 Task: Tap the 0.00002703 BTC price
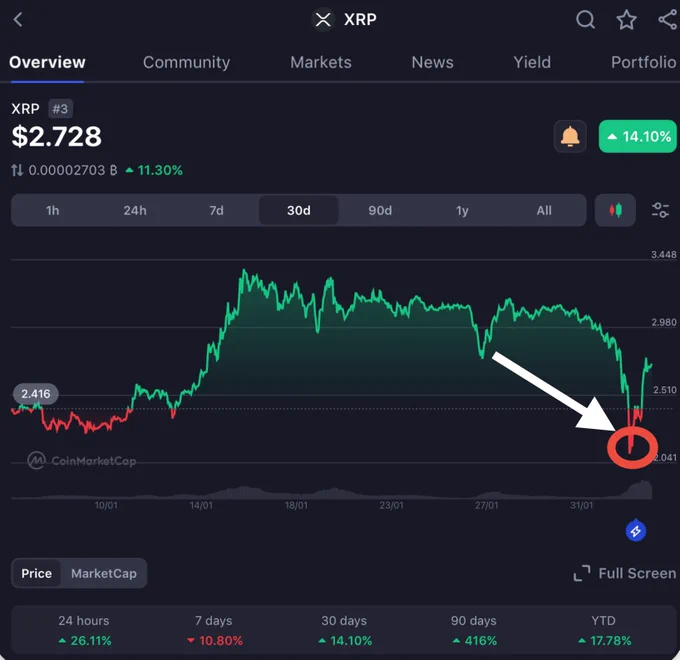point(73,170)
